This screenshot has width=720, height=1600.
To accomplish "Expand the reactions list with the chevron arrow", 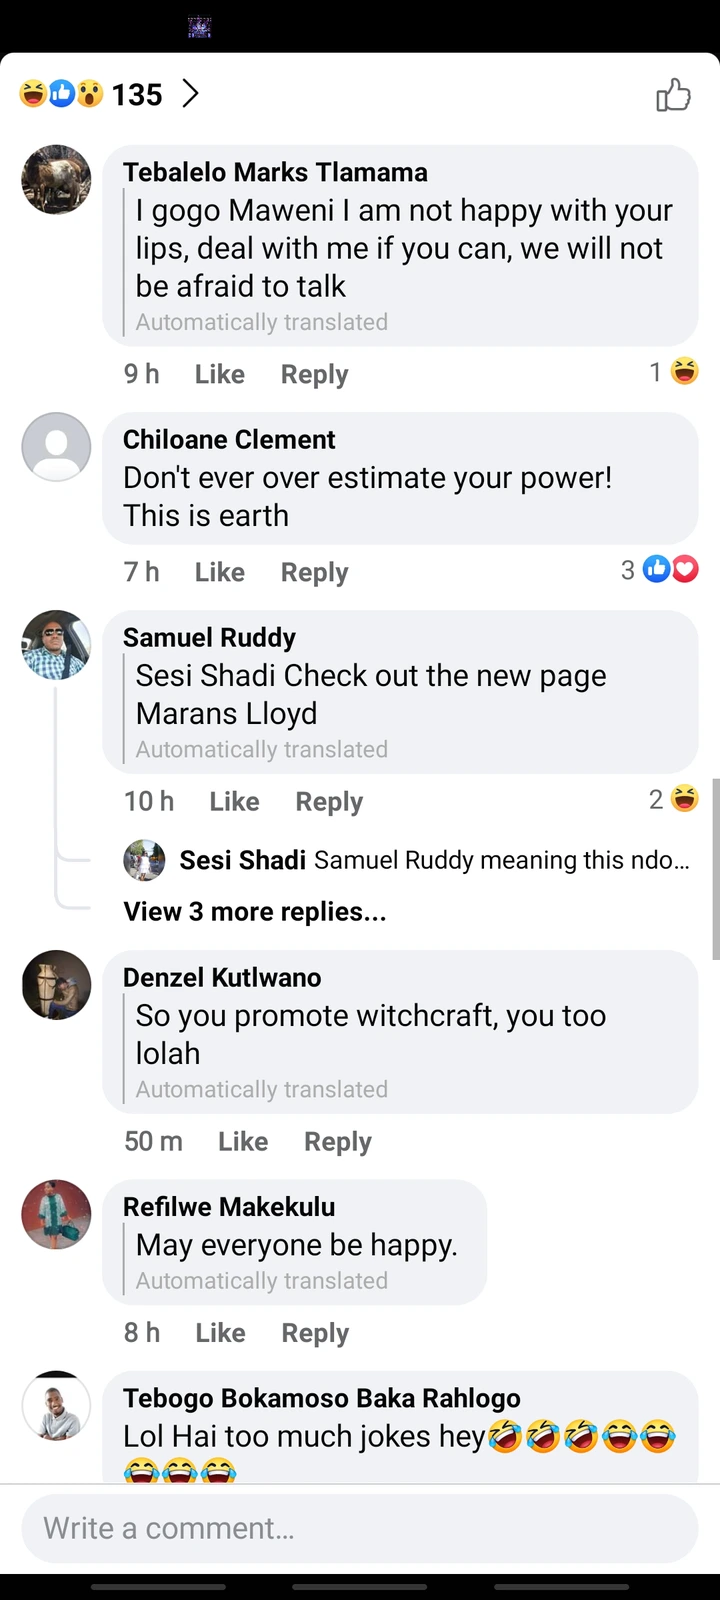I will [190, 94].
